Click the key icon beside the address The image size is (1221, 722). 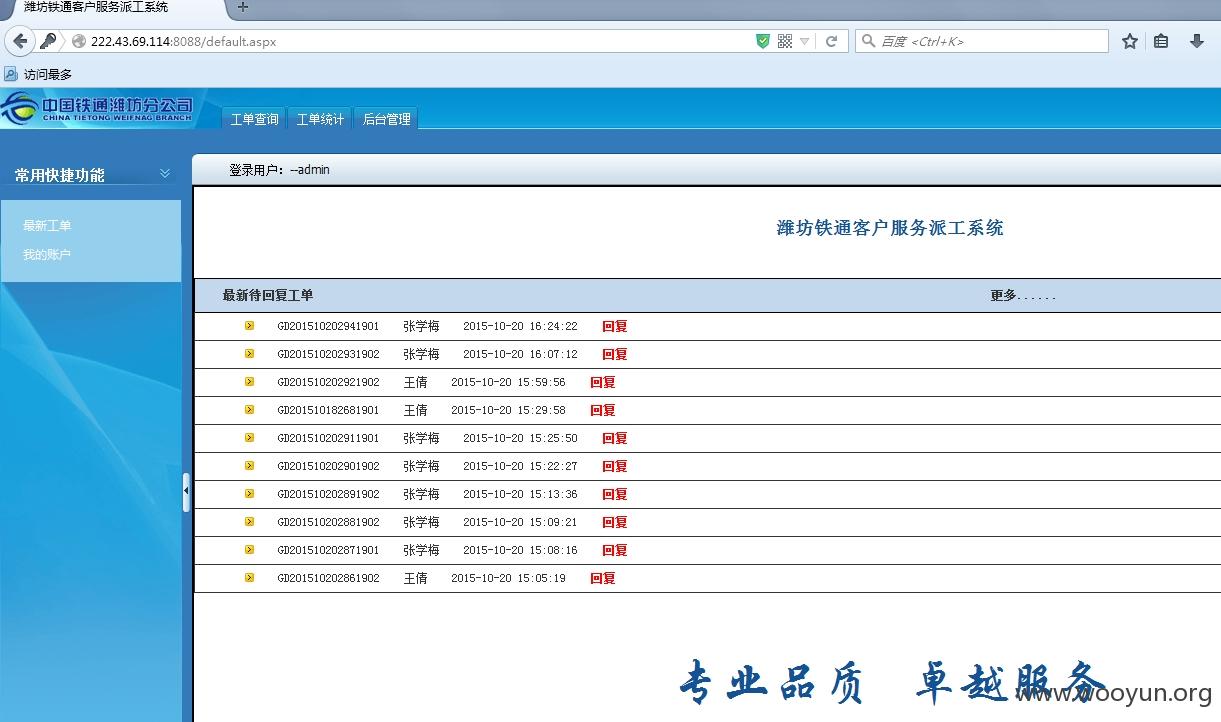pyautogui.click(x=48, y=41)
